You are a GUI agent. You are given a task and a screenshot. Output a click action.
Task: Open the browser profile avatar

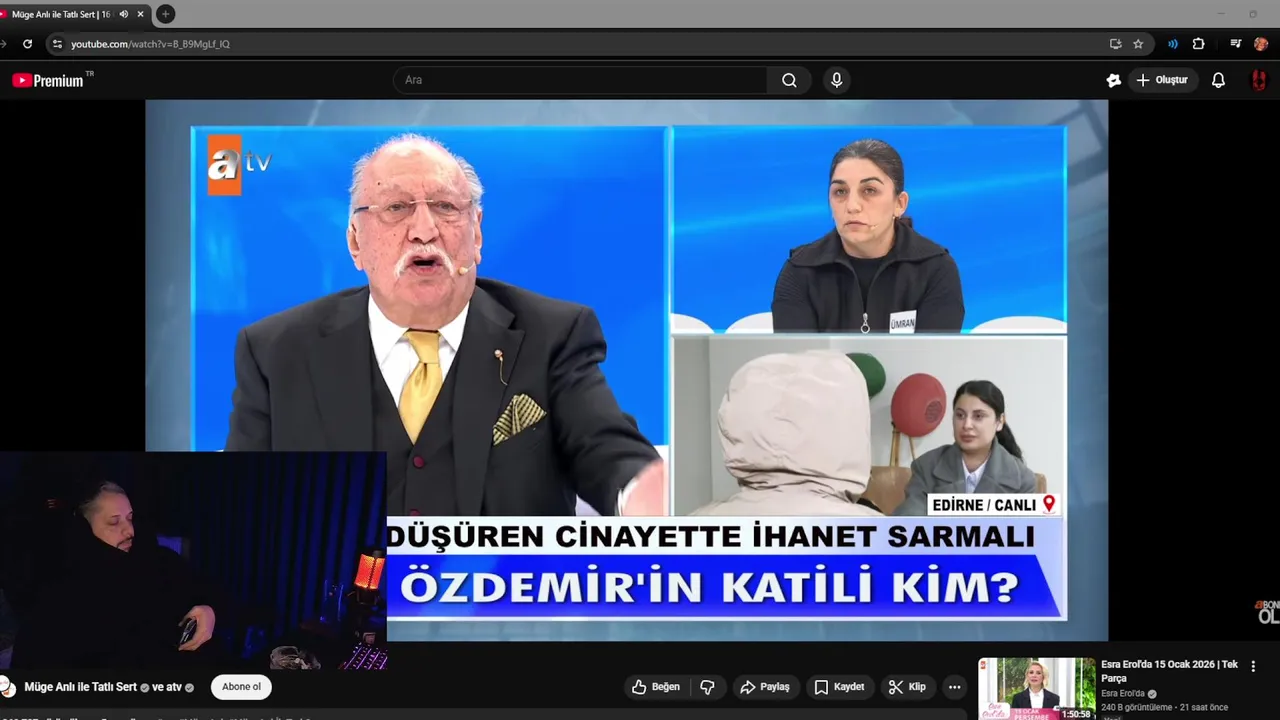[x=1261, y=44]
